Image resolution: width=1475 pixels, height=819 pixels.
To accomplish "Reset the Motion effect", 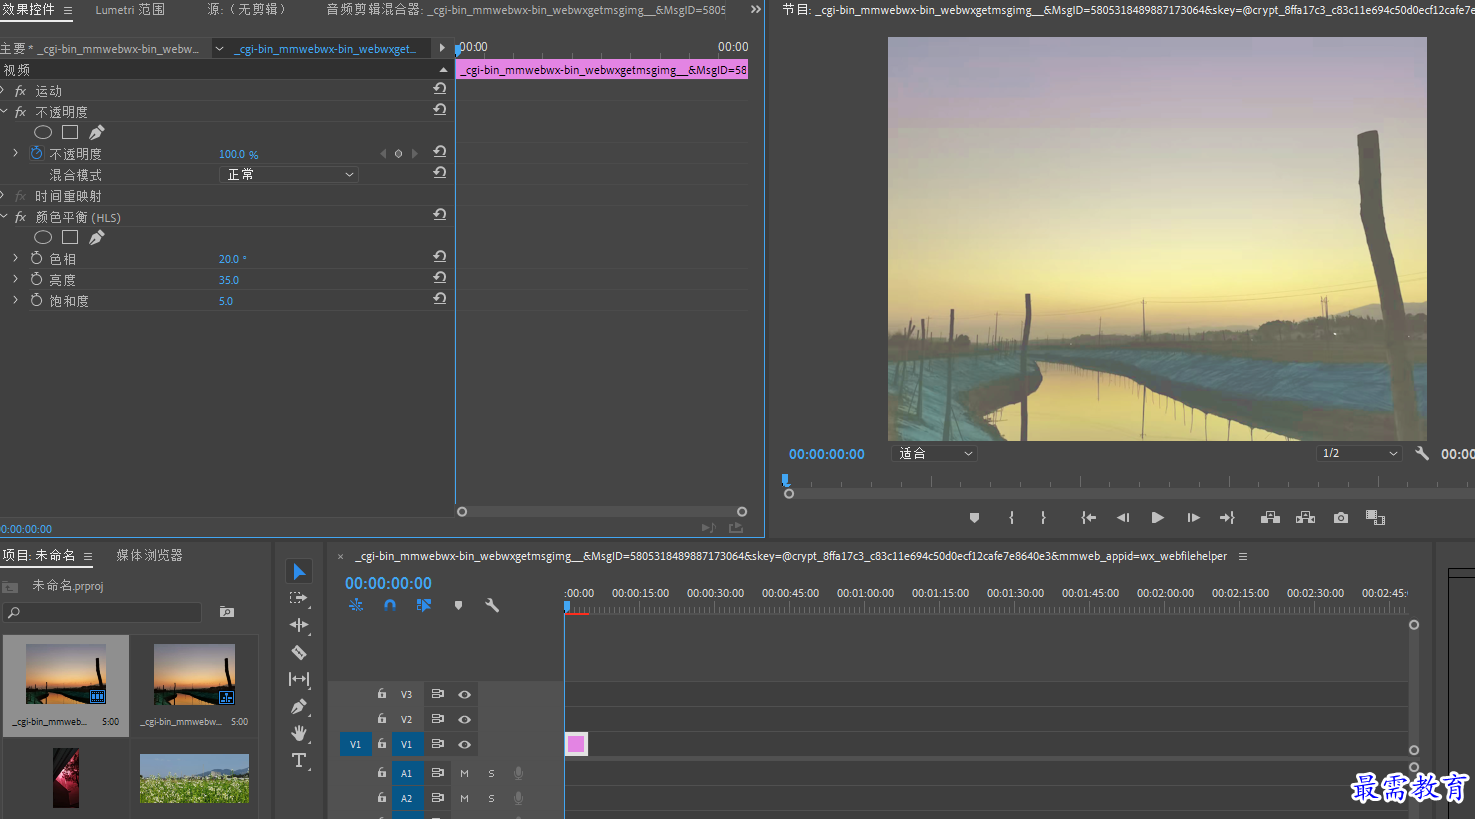I will point(439,88).
